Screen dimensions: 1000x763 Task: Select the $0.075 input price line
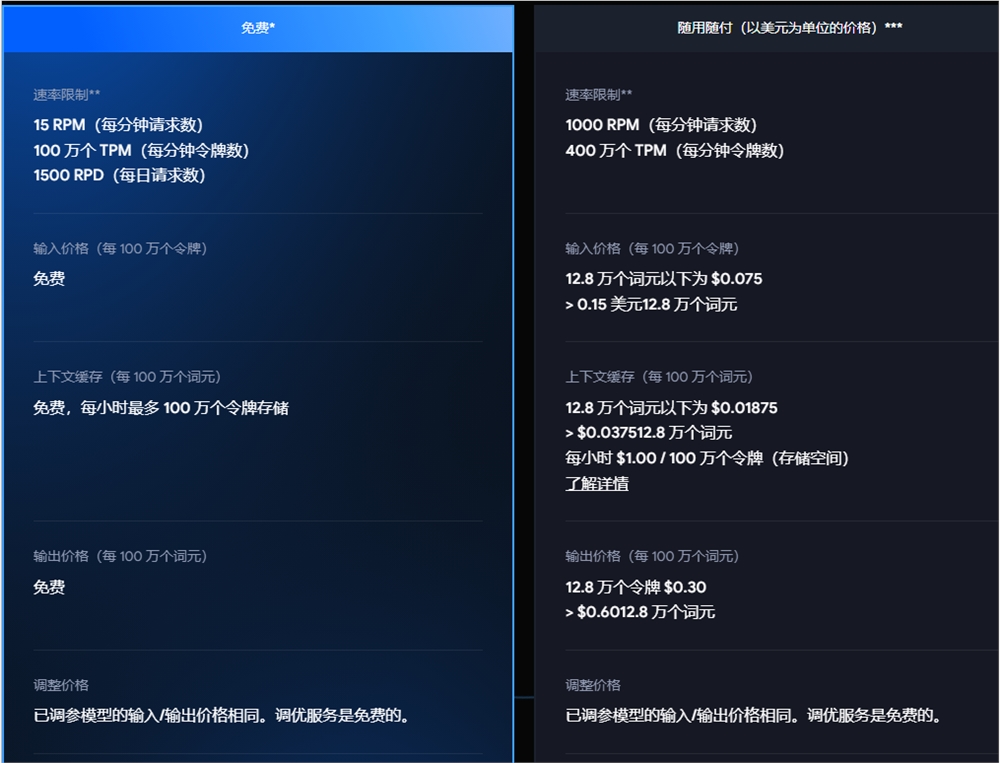click(664, 279)
